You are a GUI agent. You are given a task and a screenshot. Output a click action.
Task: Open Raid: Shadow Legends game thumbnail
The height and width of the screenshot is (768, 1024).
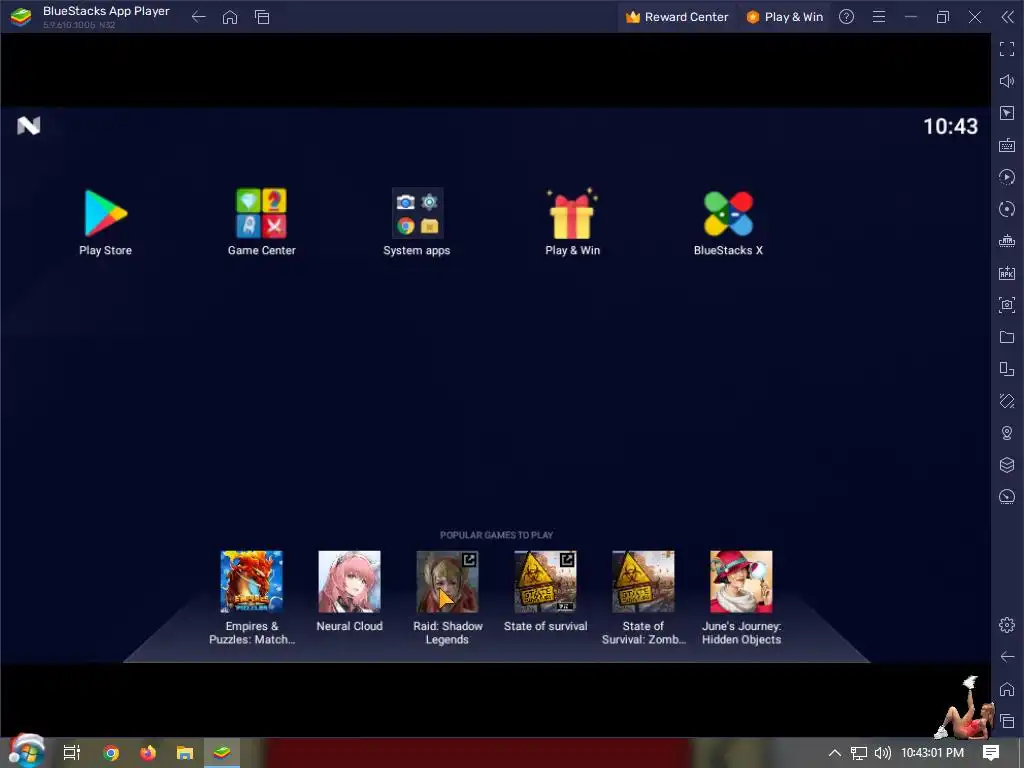click(447, 581)
